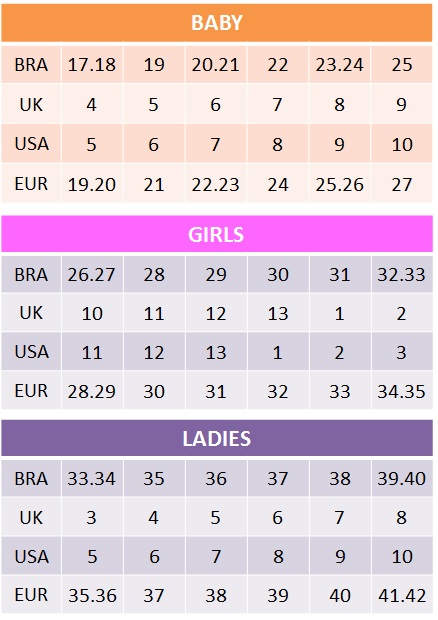Click the 26.27 BRA cell in GIRLS
The width and height of the screenshot is (438, 620).
92,274
